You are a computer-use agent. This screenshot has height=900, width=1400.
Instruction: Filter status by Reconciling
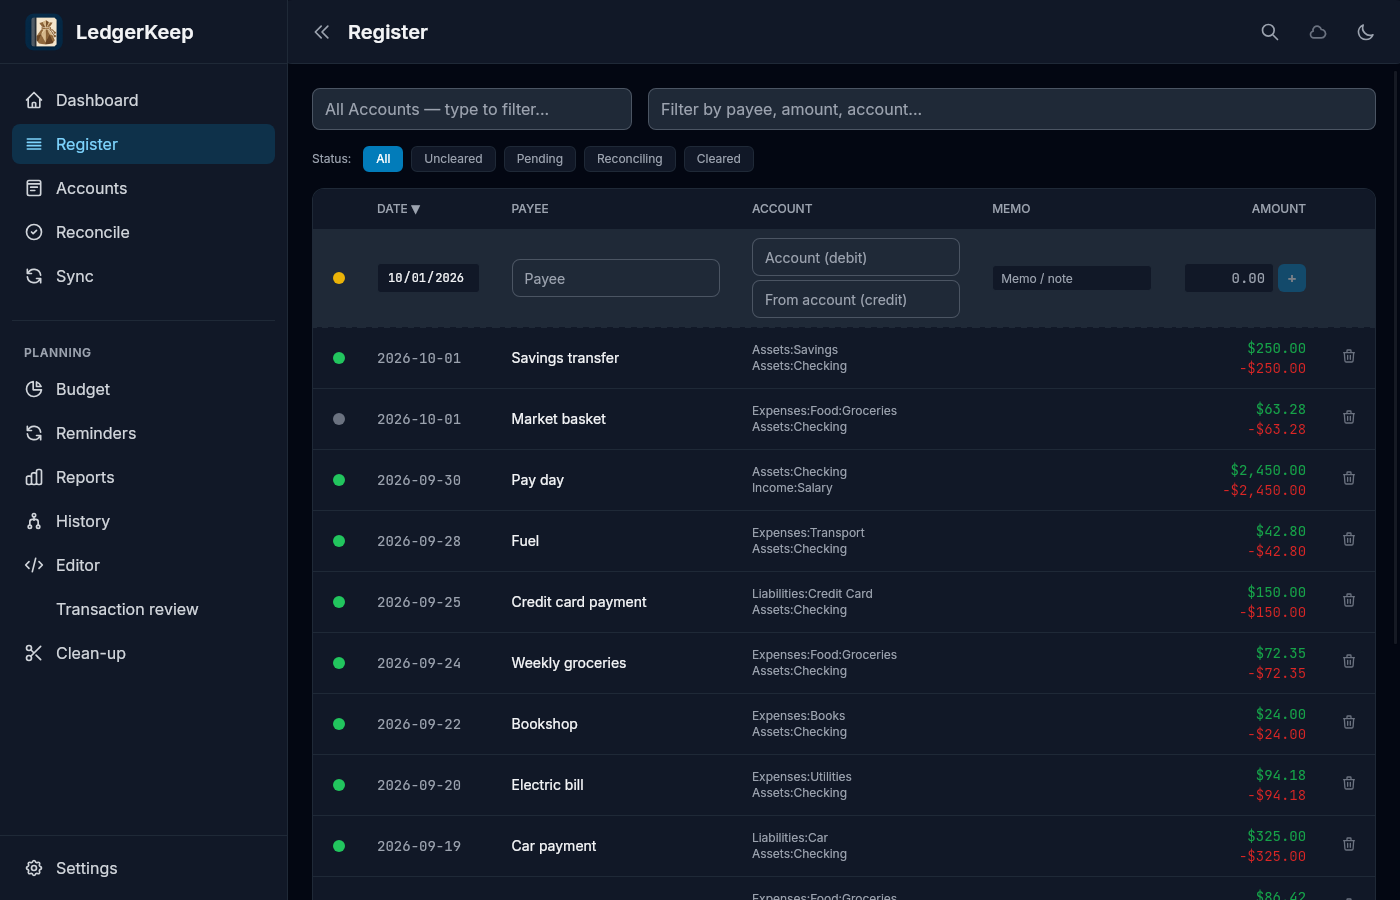click(x=630, y=159)
